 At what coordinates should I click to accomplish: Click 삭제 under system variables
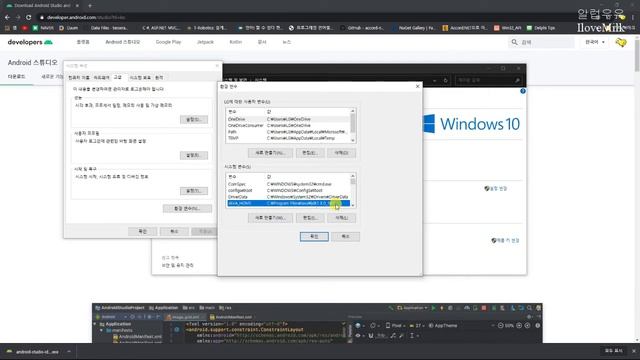point(341,218)
